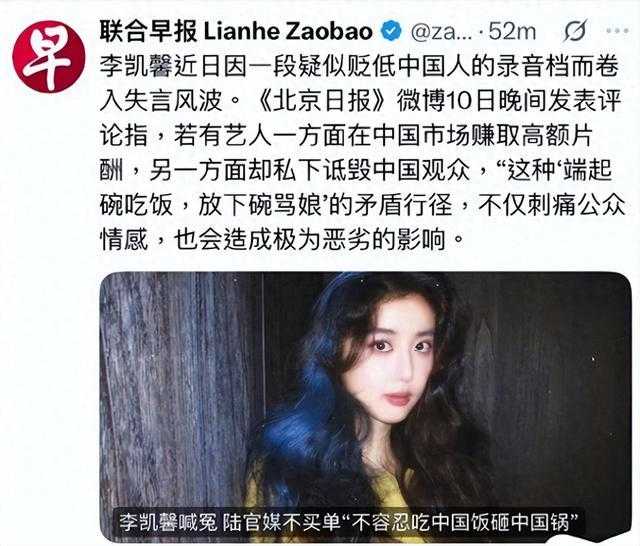Select the Chinese display name 联合早报
The width and height of the screenshot is (640, 546).
pos(148,31)
